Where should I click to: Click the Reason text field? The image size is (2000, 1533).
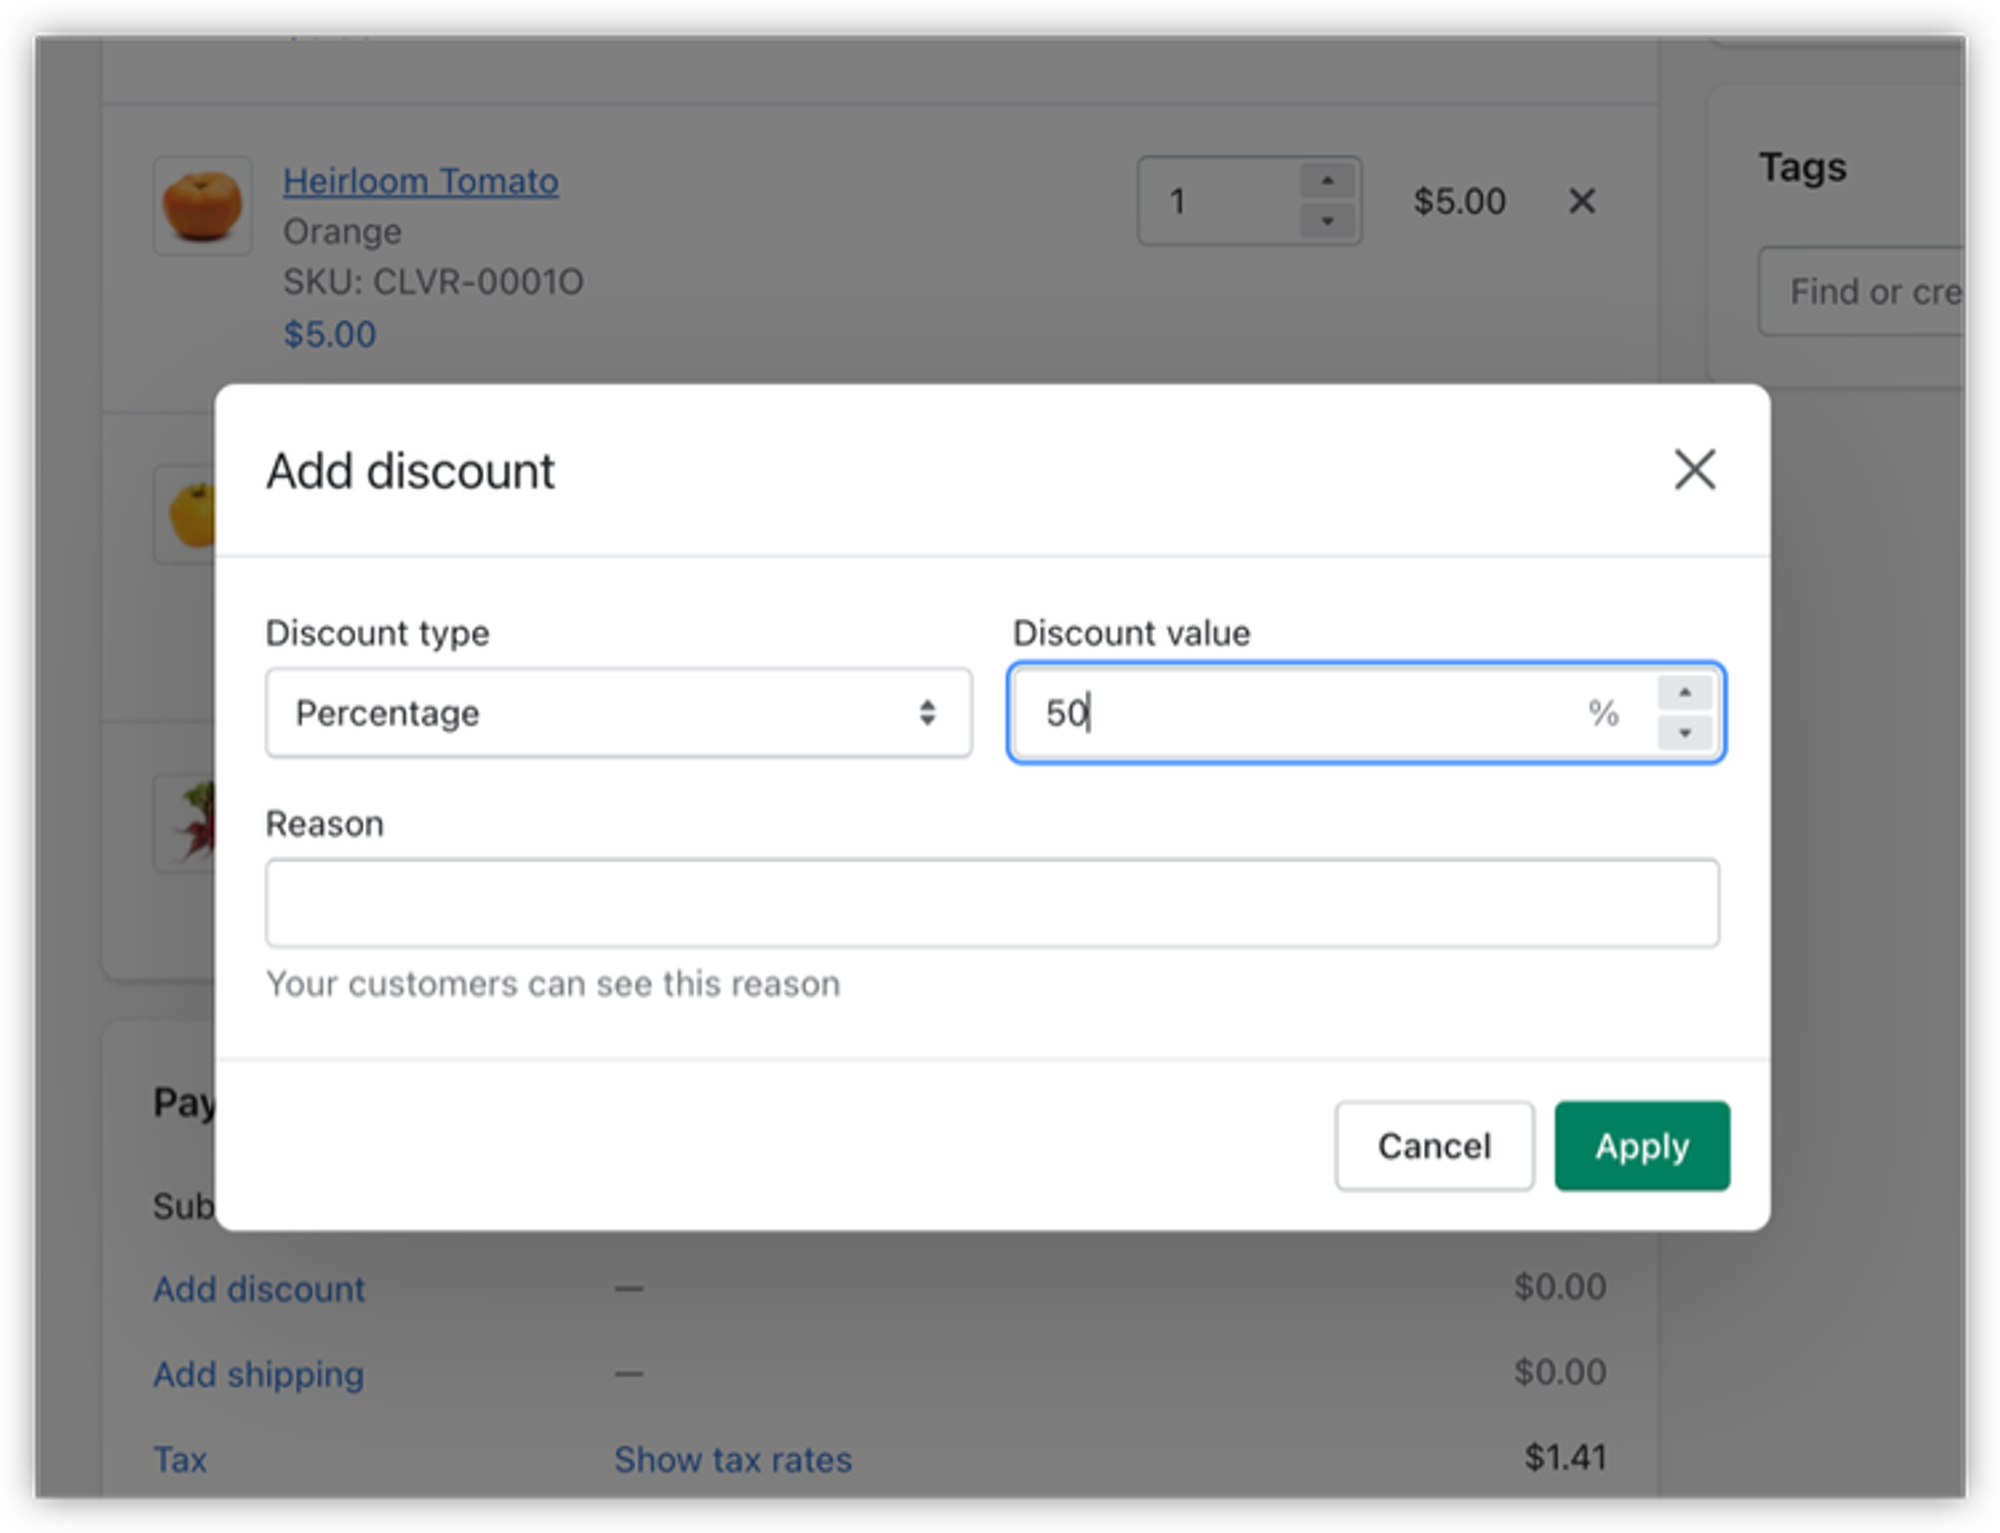991,903
